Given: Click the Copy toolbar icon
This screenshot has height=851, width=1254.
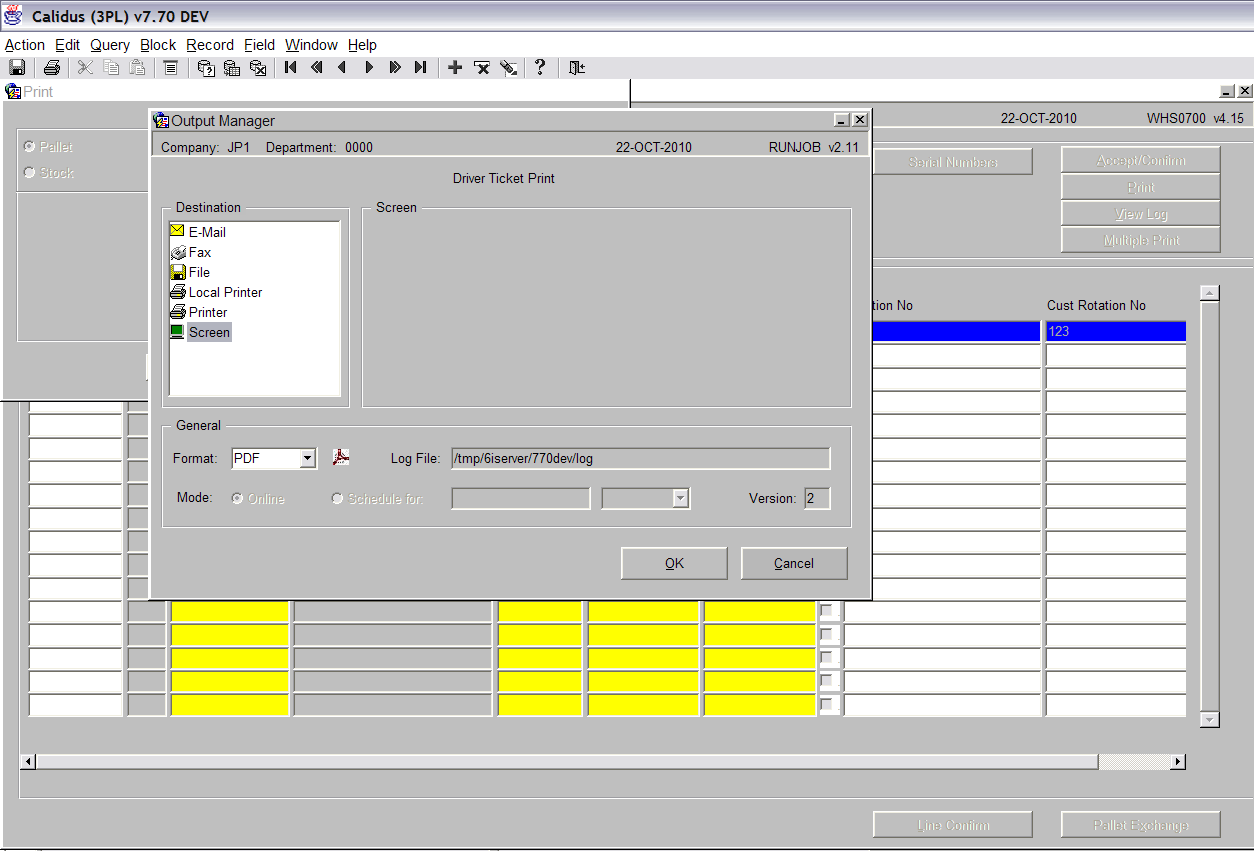Looking at the screenshot, I should click(111, 67).
